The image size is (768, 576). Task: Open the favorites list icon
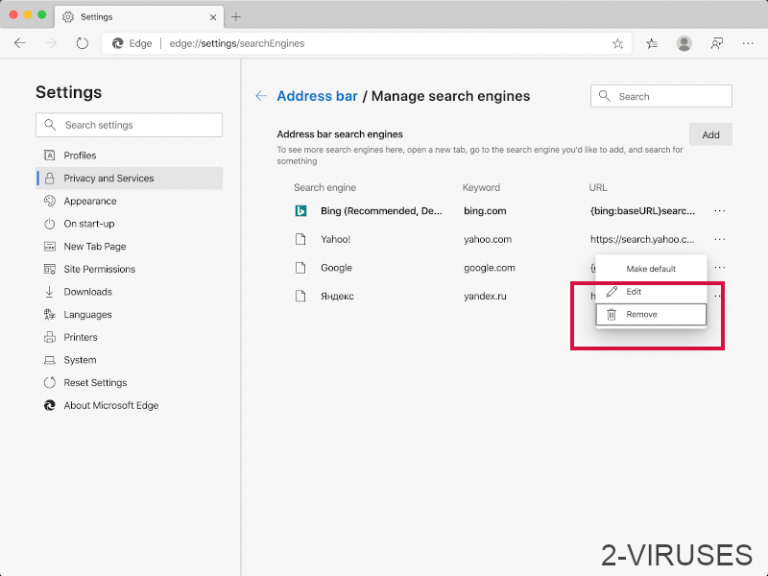[652, 43]
